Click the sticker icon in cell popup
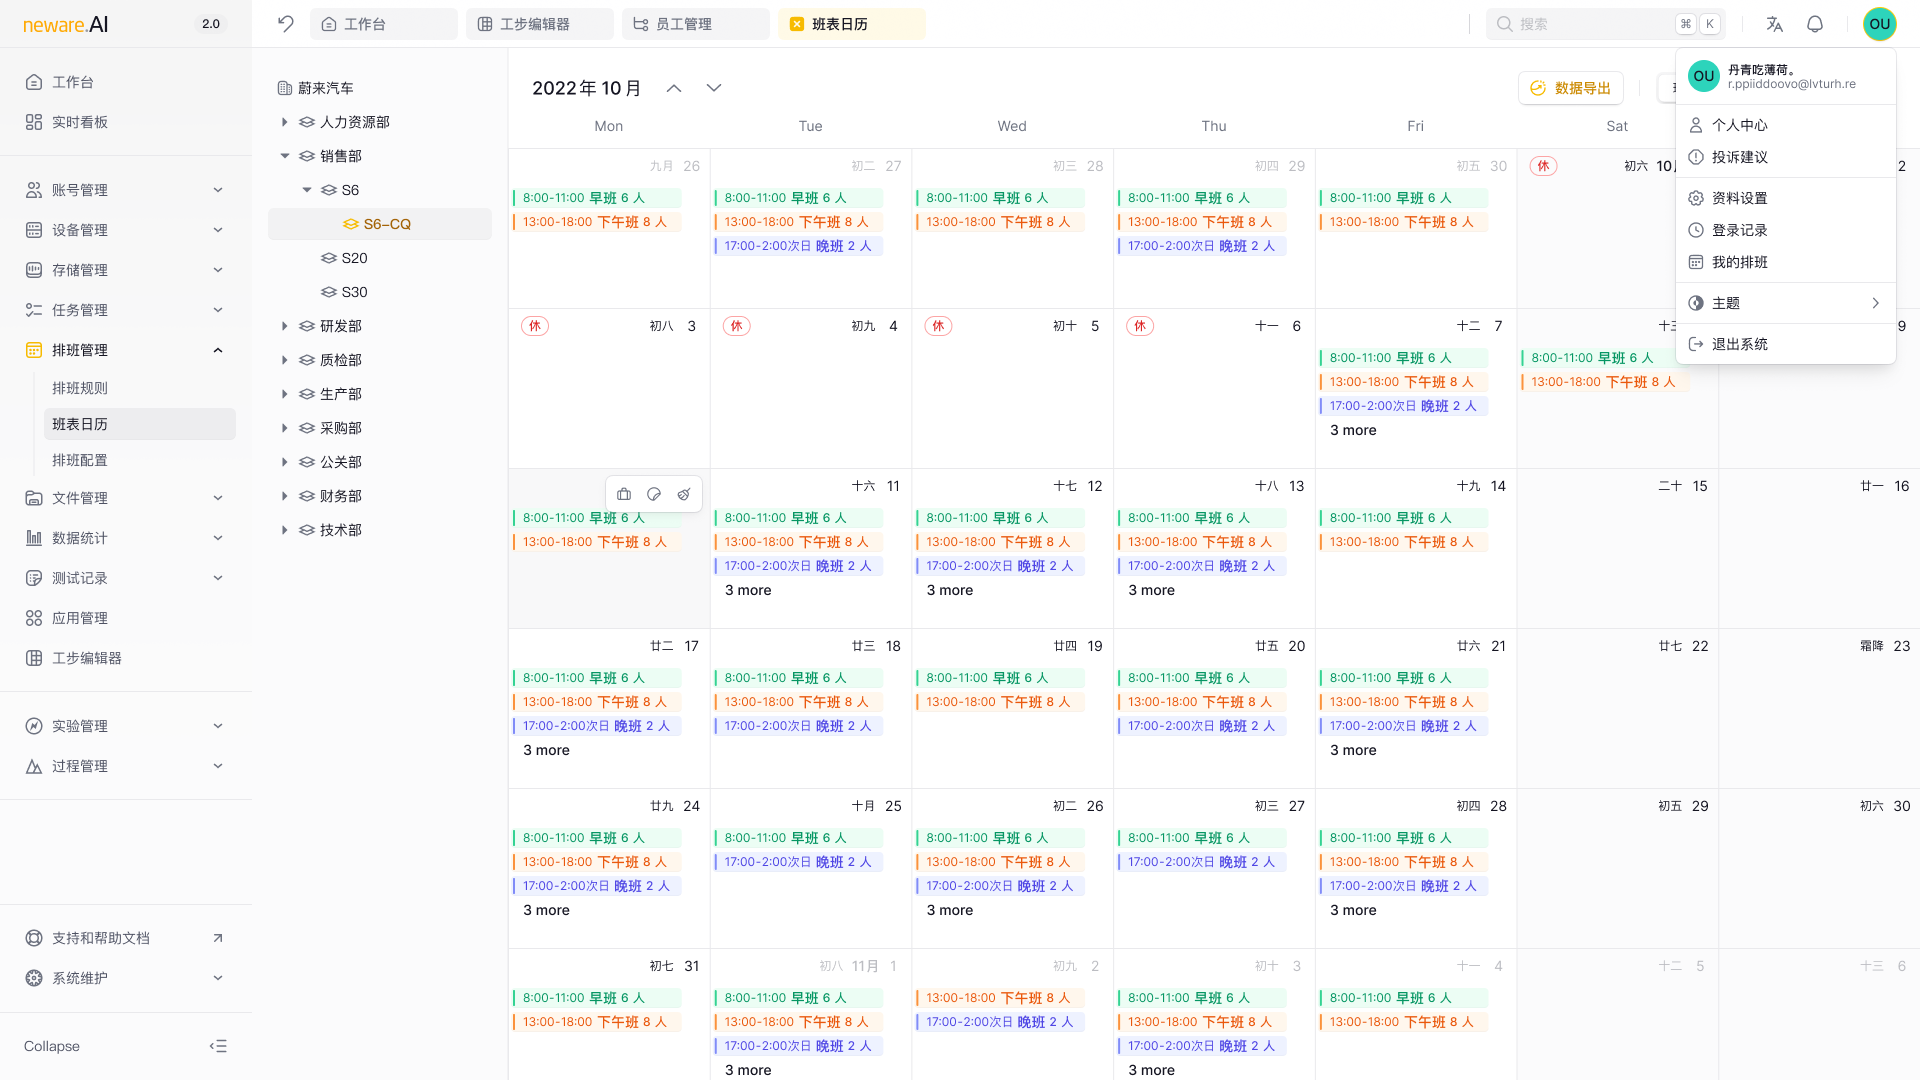Image resolution: width=1920 pixels, height=1080 pixels. [654, 494]
